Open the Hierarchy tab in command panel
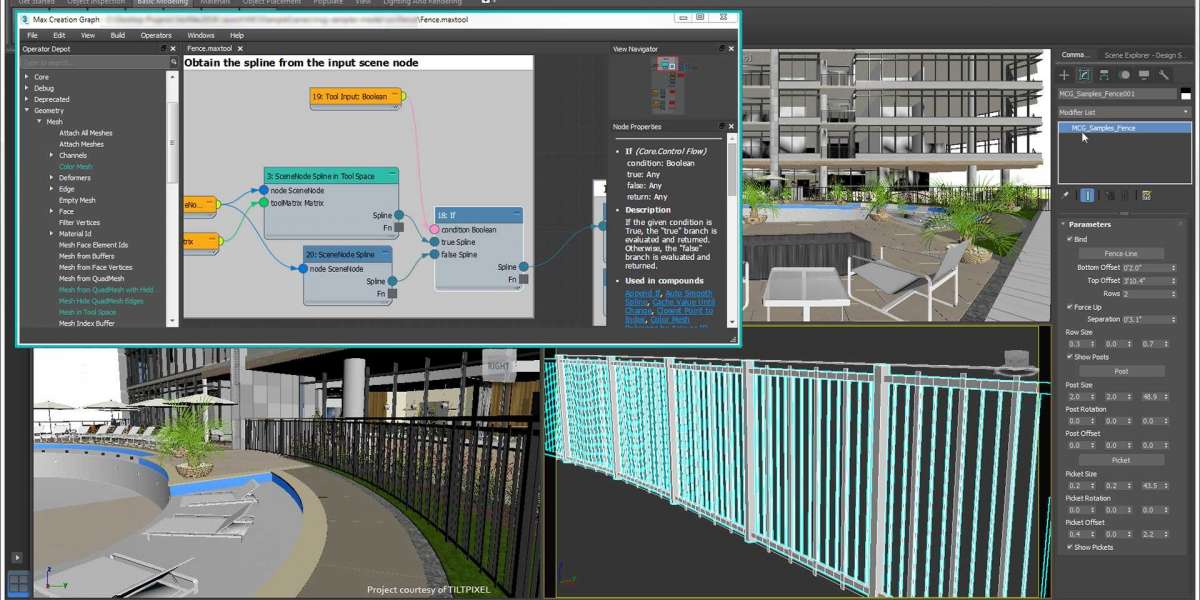Screen dimensions: 1200x600 (x=1104, y=75)
